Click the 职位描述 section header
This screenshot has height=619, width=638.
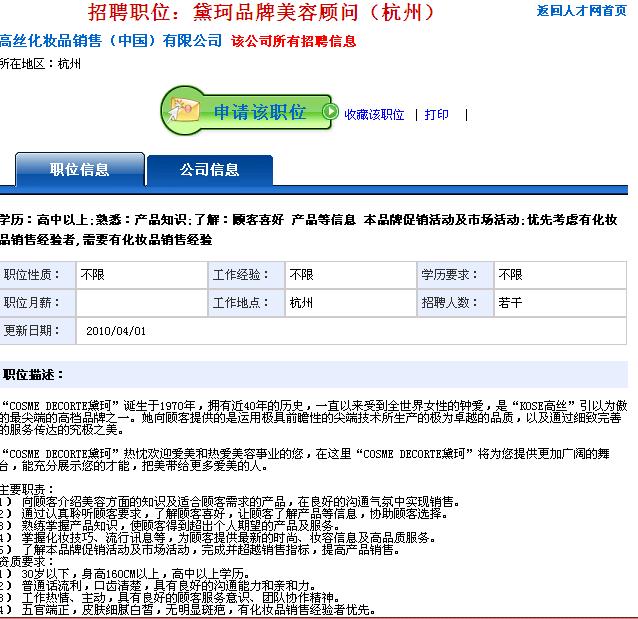33,375
